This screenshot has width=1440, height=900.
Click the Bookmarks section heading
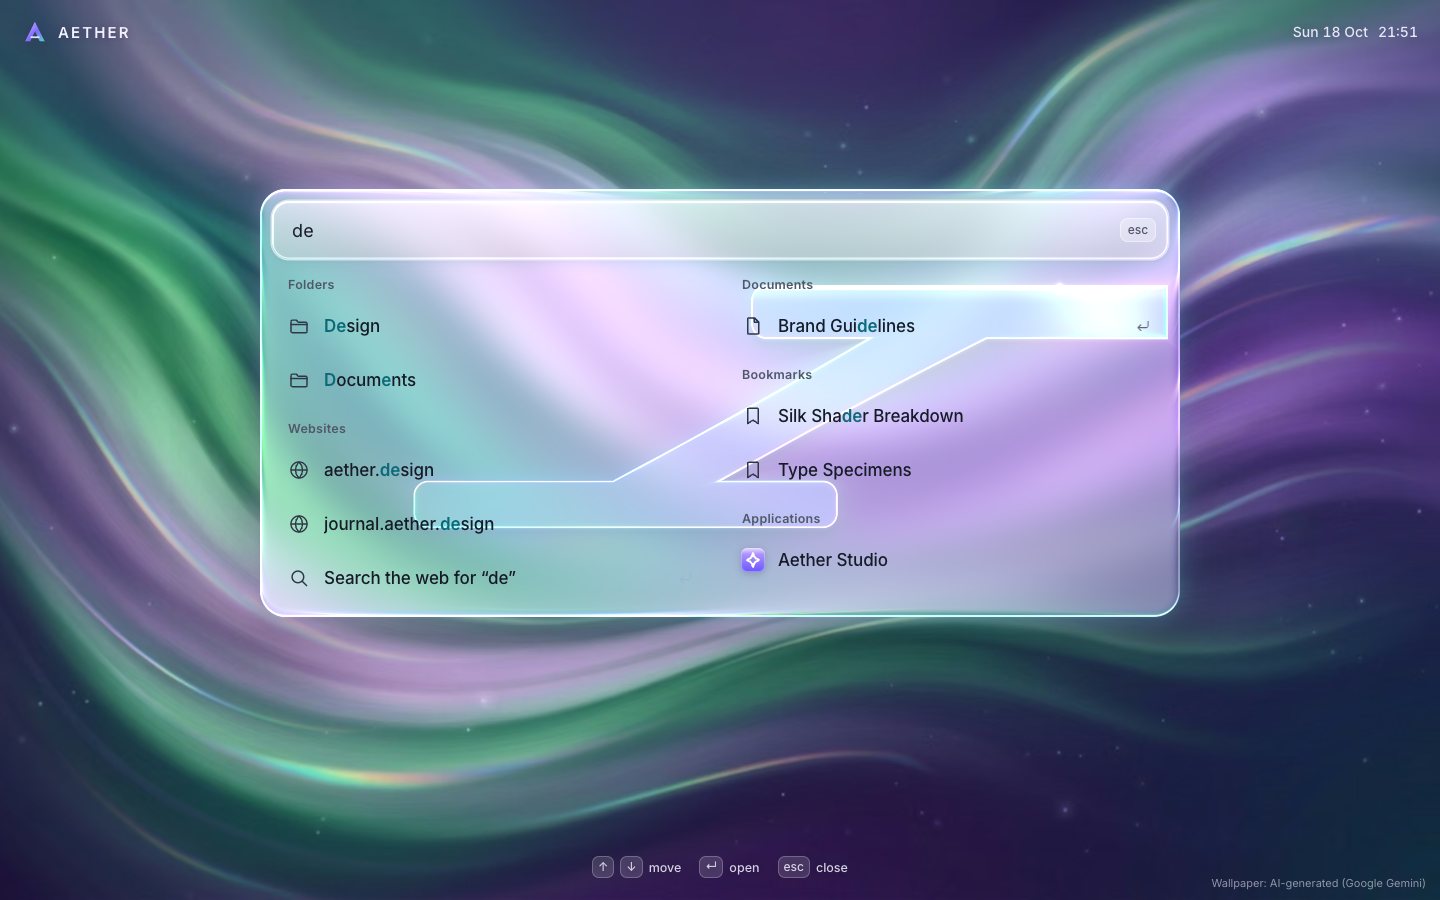point(777,375)
